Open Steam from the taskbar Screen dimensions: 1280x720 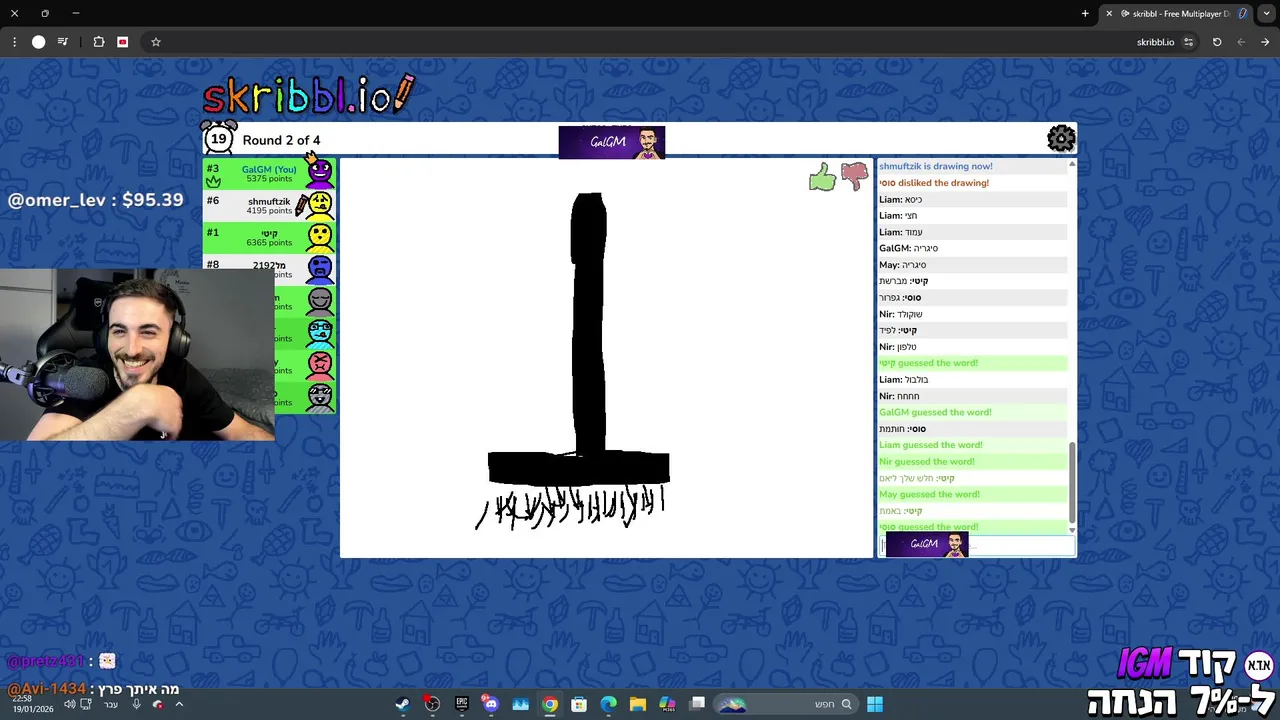(x=402, y=704)
